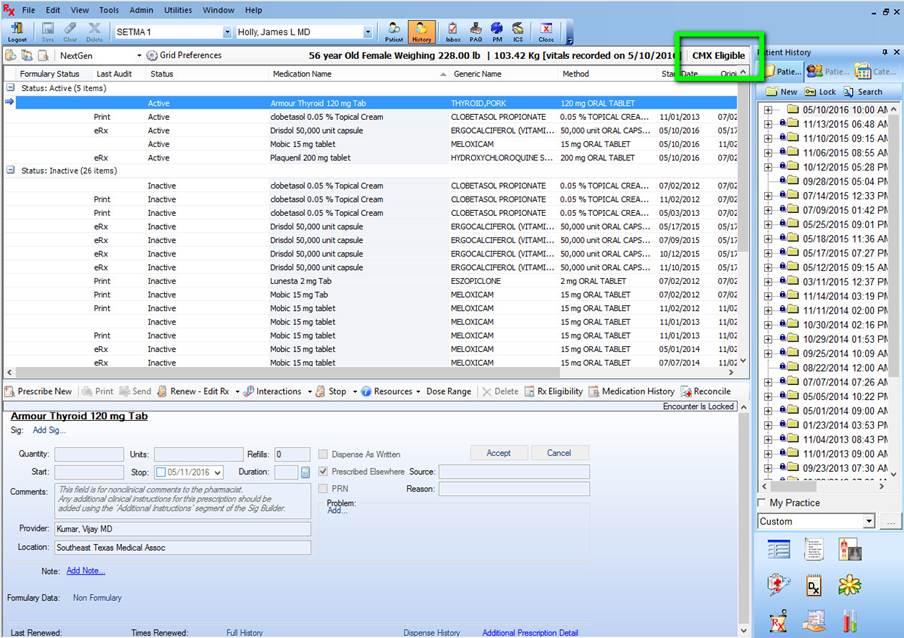The width and height of the screenshot is (904, 638).
Task: Click Lock in Patient History panel
Action: (x=820, y=92)
